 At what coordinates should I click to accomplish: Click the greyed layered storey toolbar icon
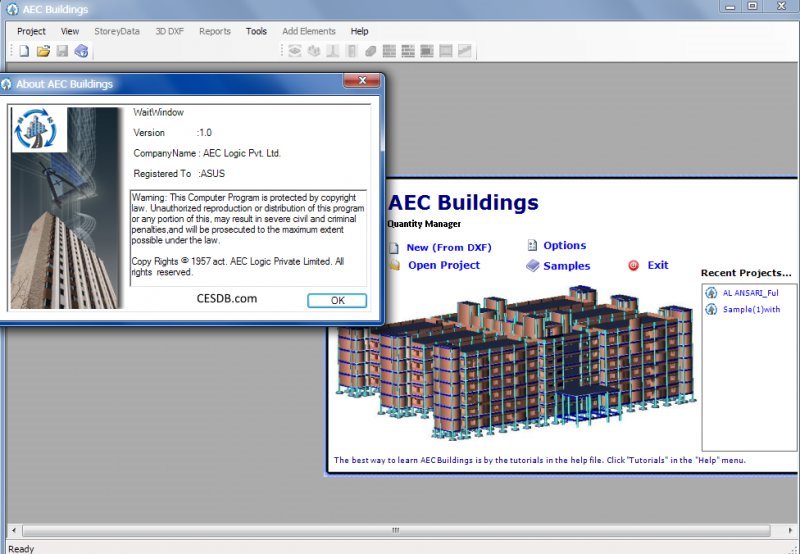(295, 51)
